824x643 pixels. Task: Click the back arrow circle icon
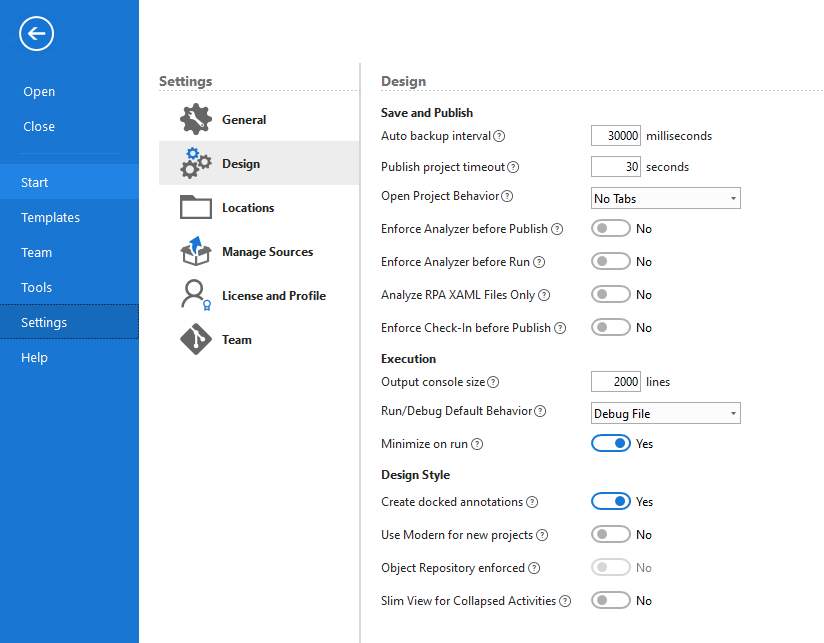36,34
